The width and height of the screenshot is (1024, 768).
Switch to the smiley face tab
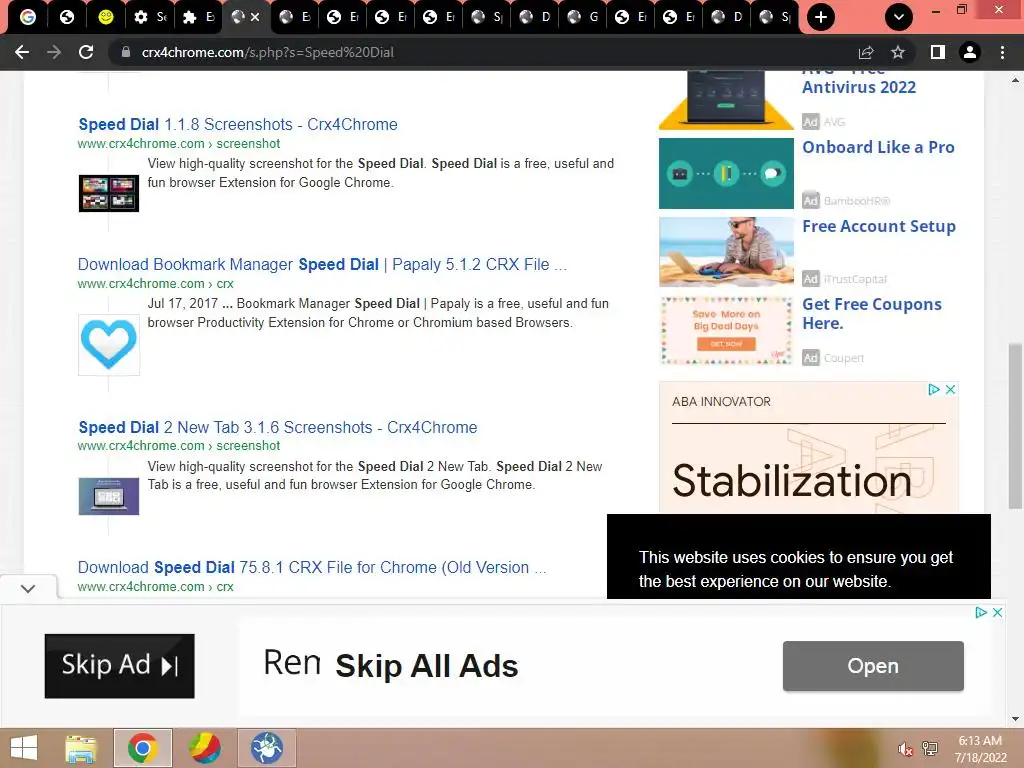click(x=105, y=17)
